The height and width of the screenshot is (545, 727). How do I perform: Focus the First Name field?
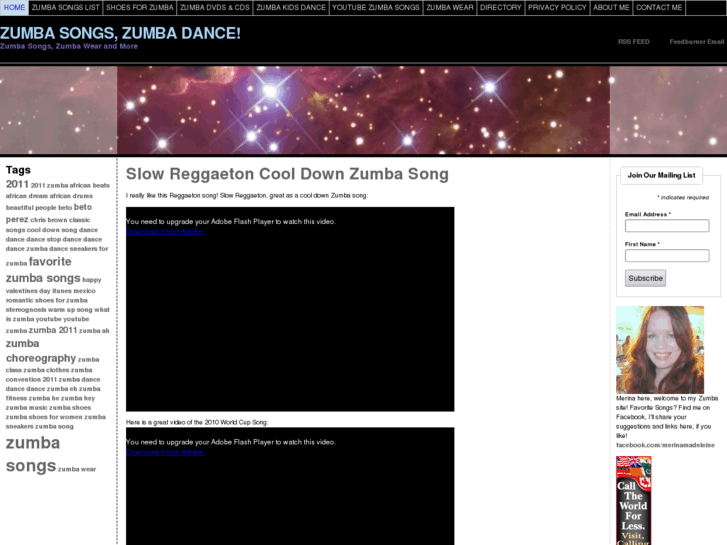(x=667, y=256)
